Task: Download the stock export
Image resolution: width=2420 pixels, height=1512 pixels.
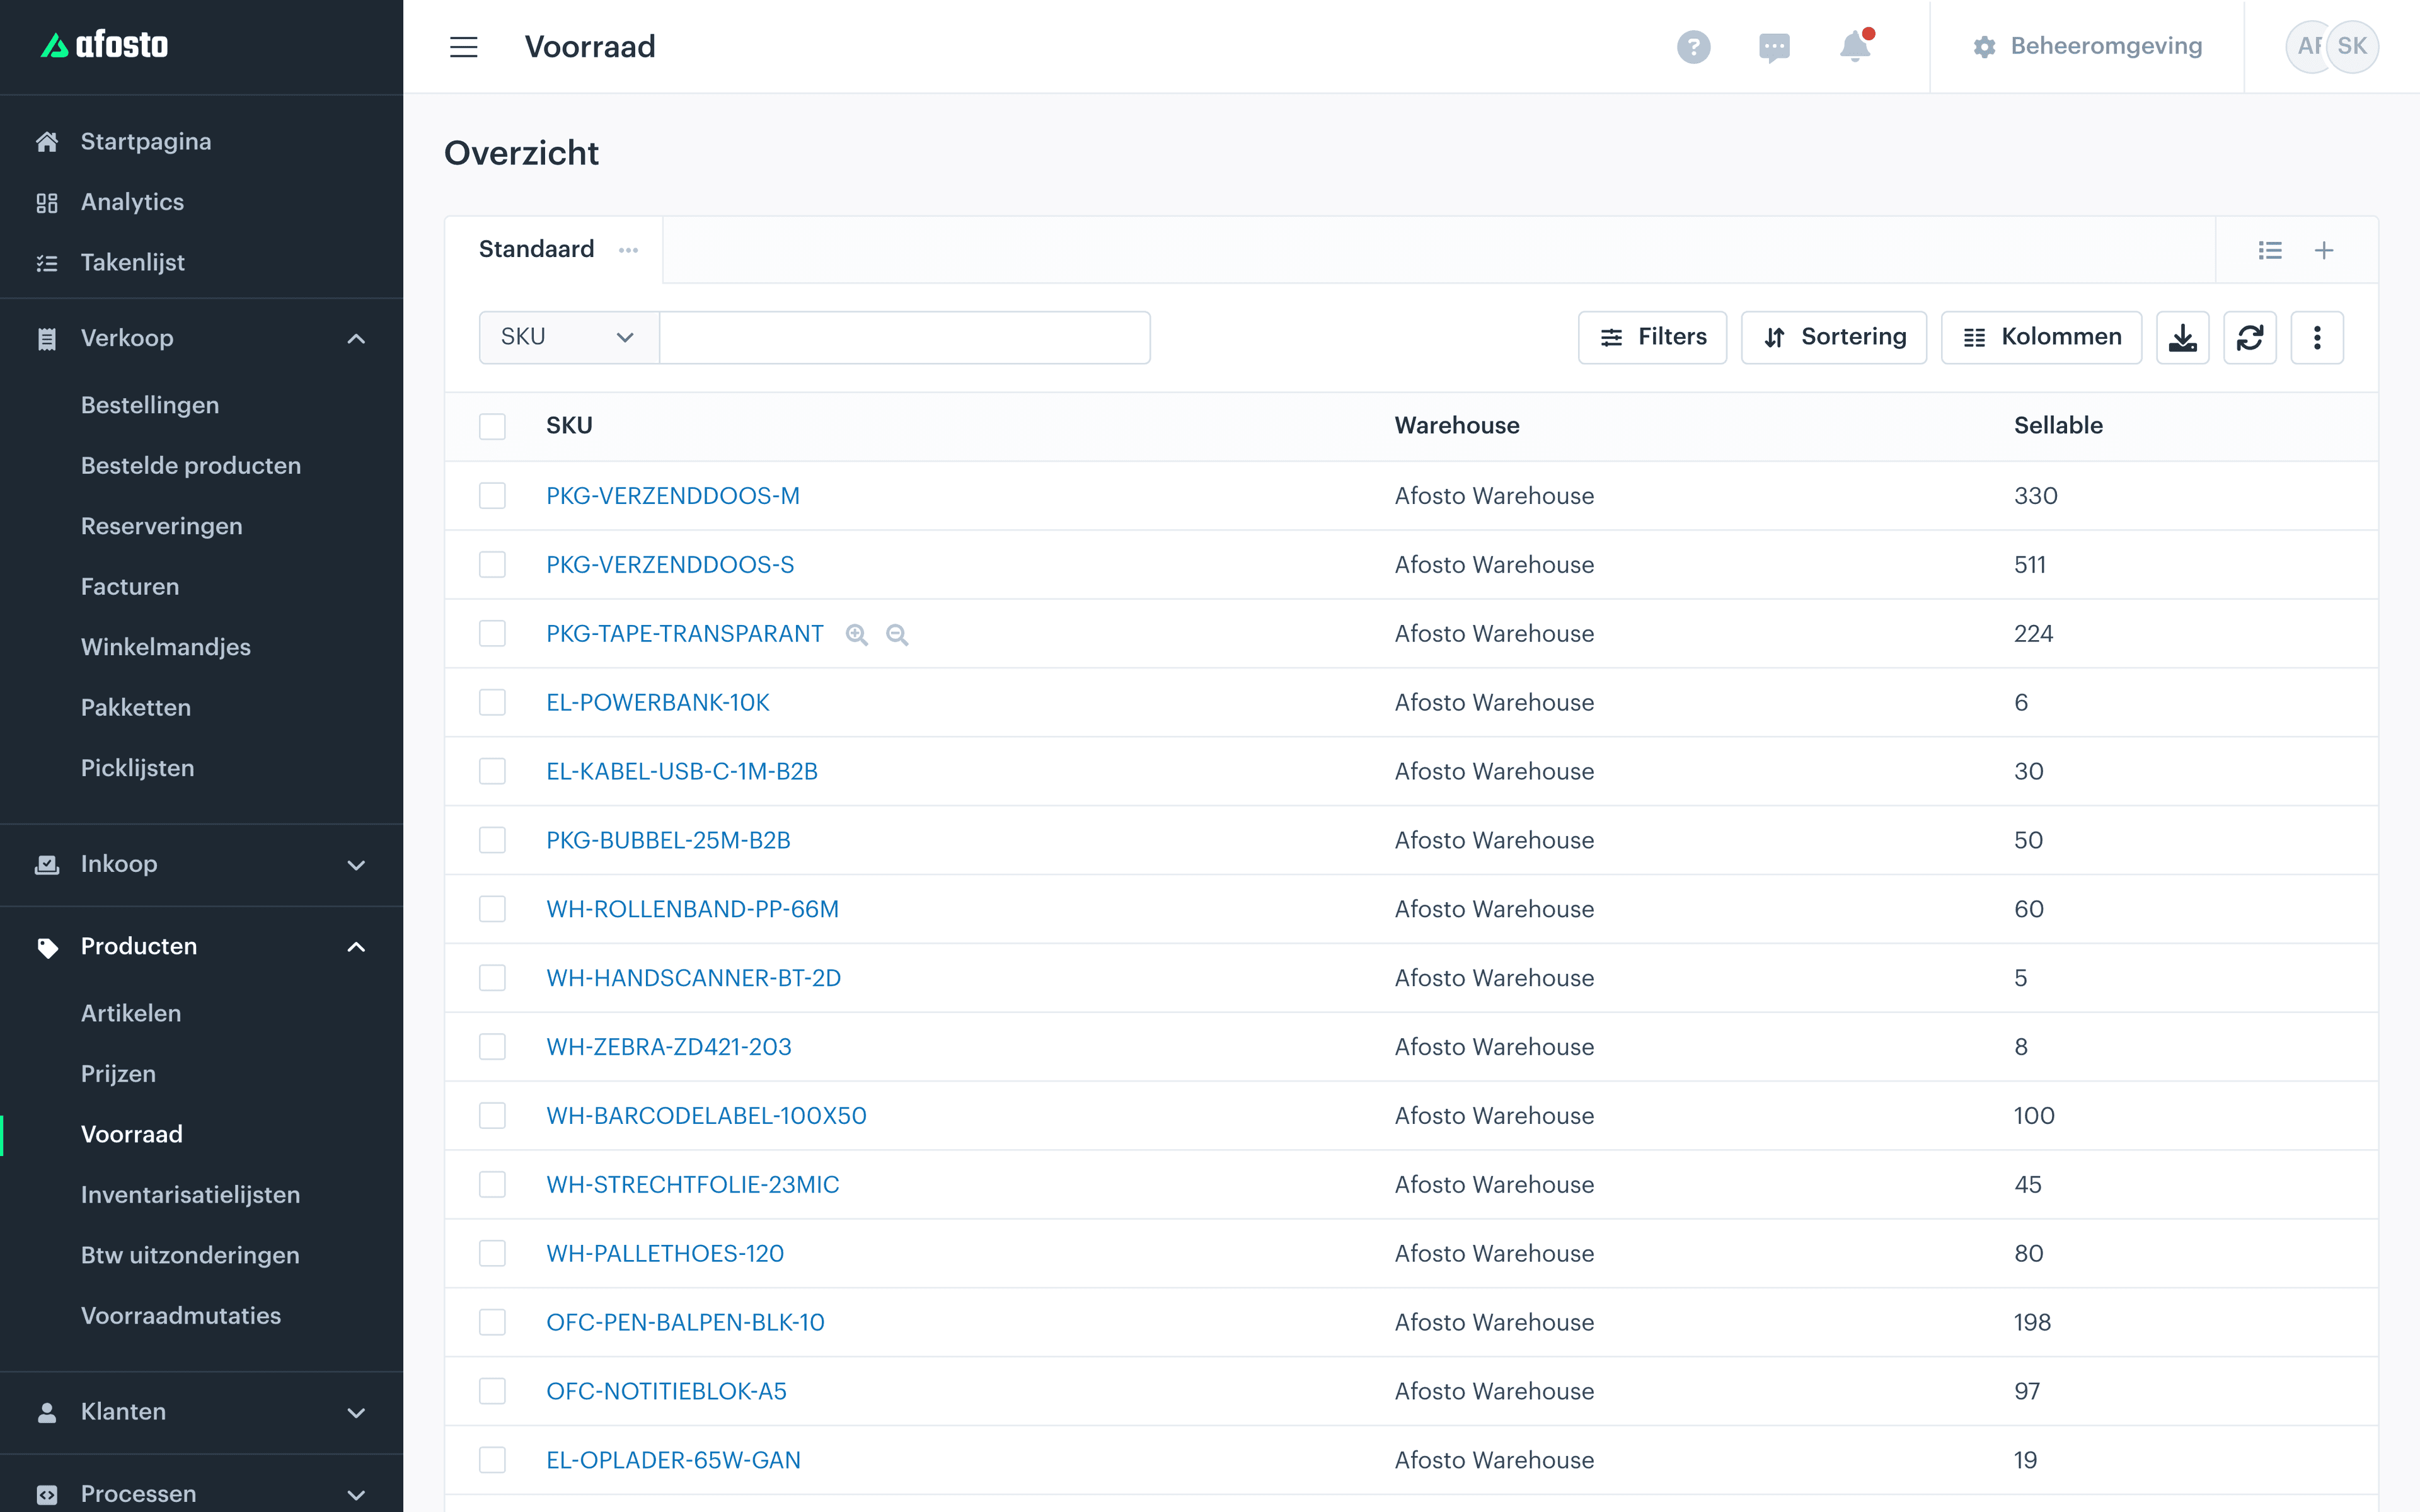Action: point(2182,338)
